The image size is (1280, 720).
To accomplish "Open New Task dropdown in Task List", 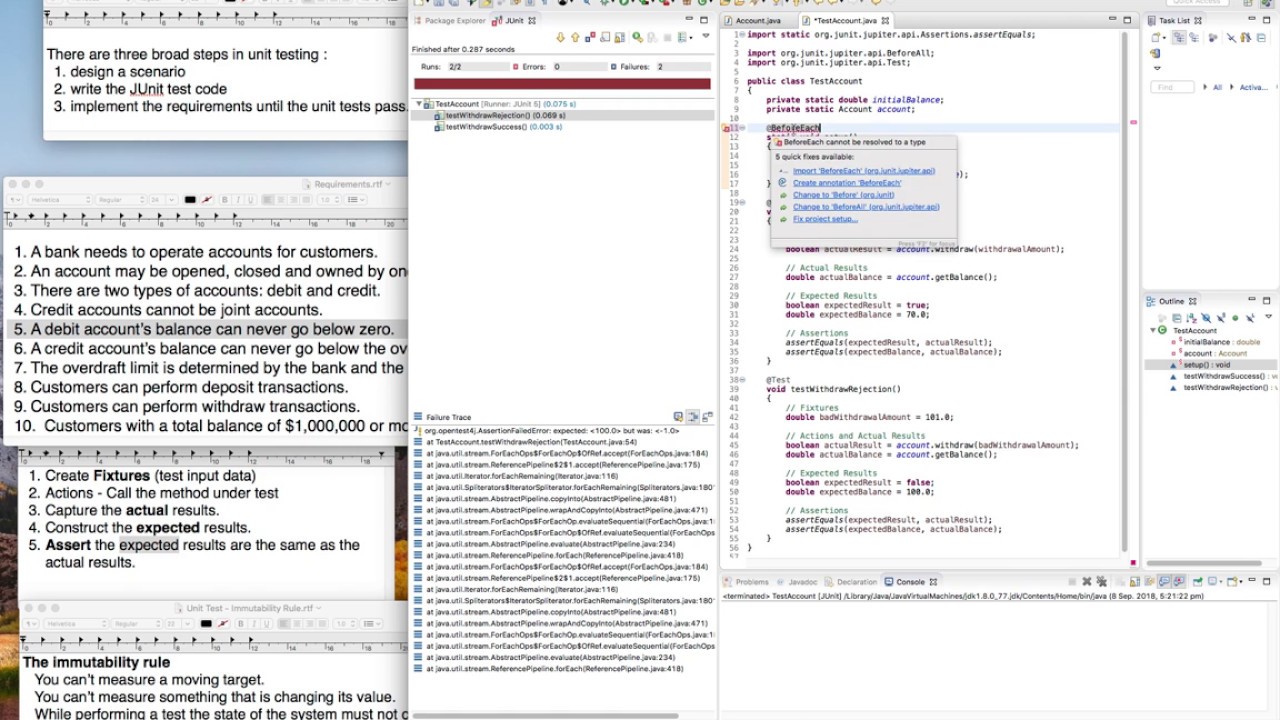I will pyautogui.click(x=1164, y=37).
